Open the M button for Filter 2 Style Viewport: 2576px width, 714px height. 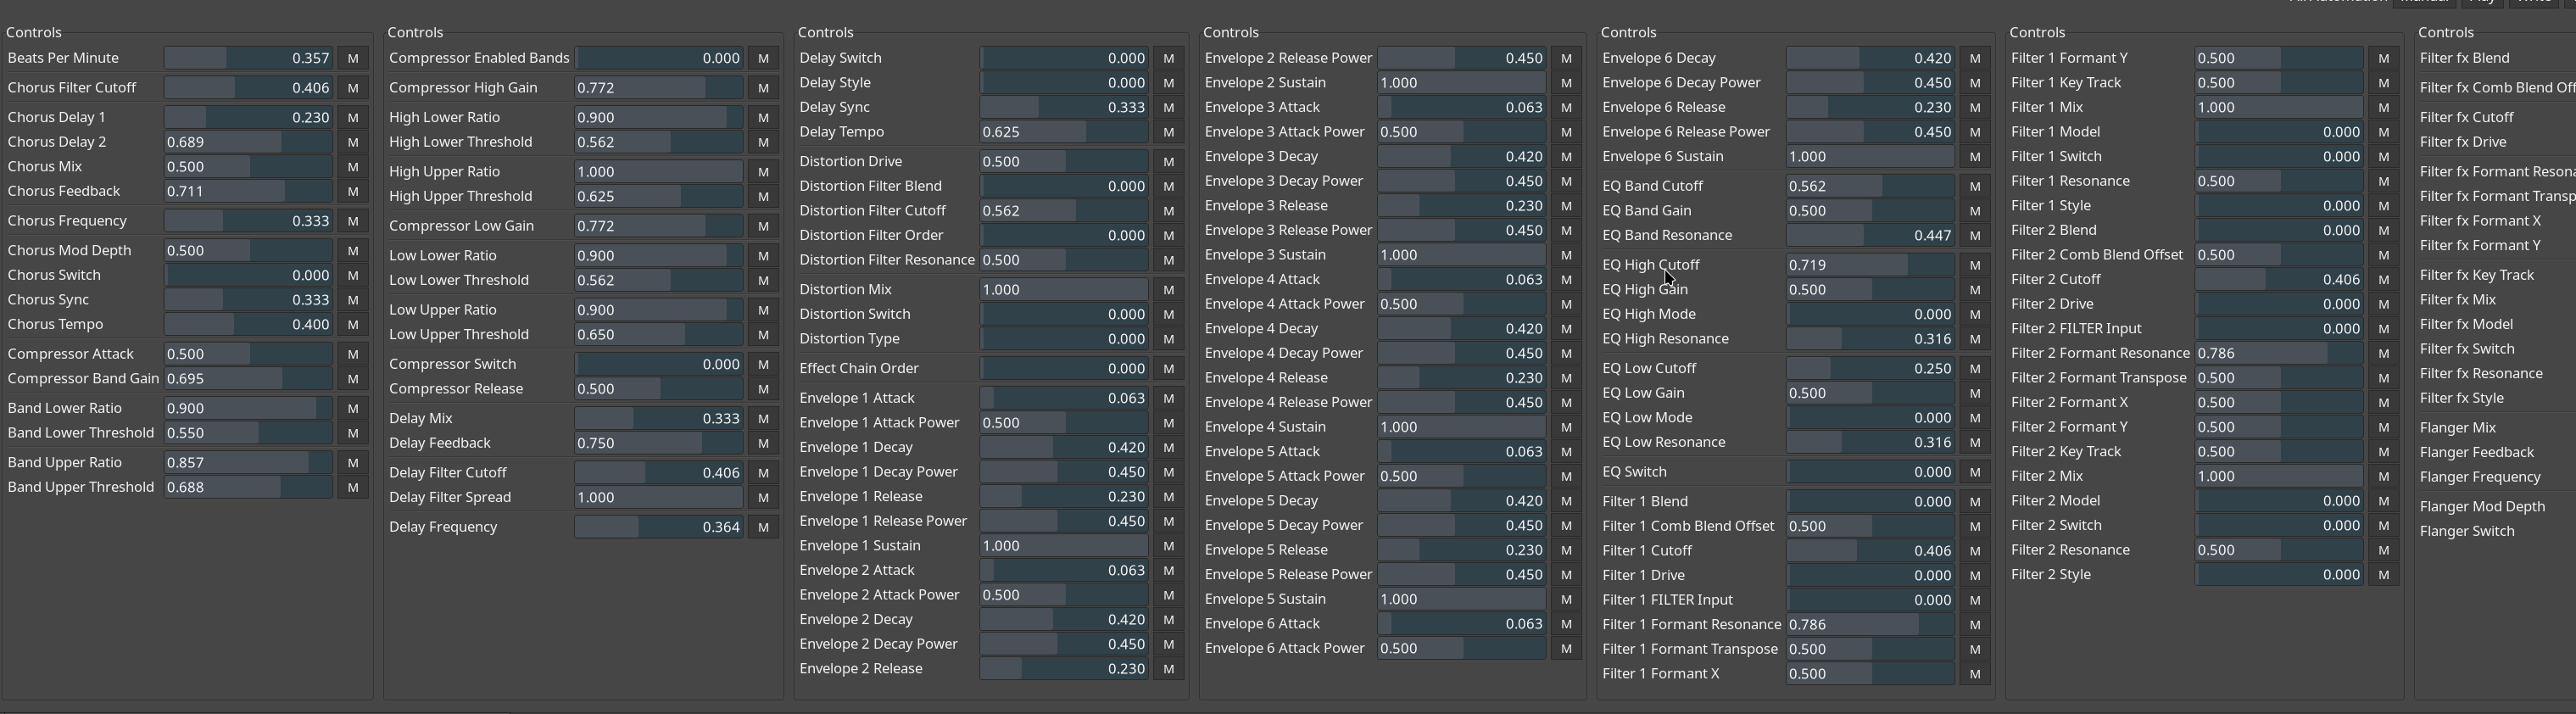(x=2383, y=575)
